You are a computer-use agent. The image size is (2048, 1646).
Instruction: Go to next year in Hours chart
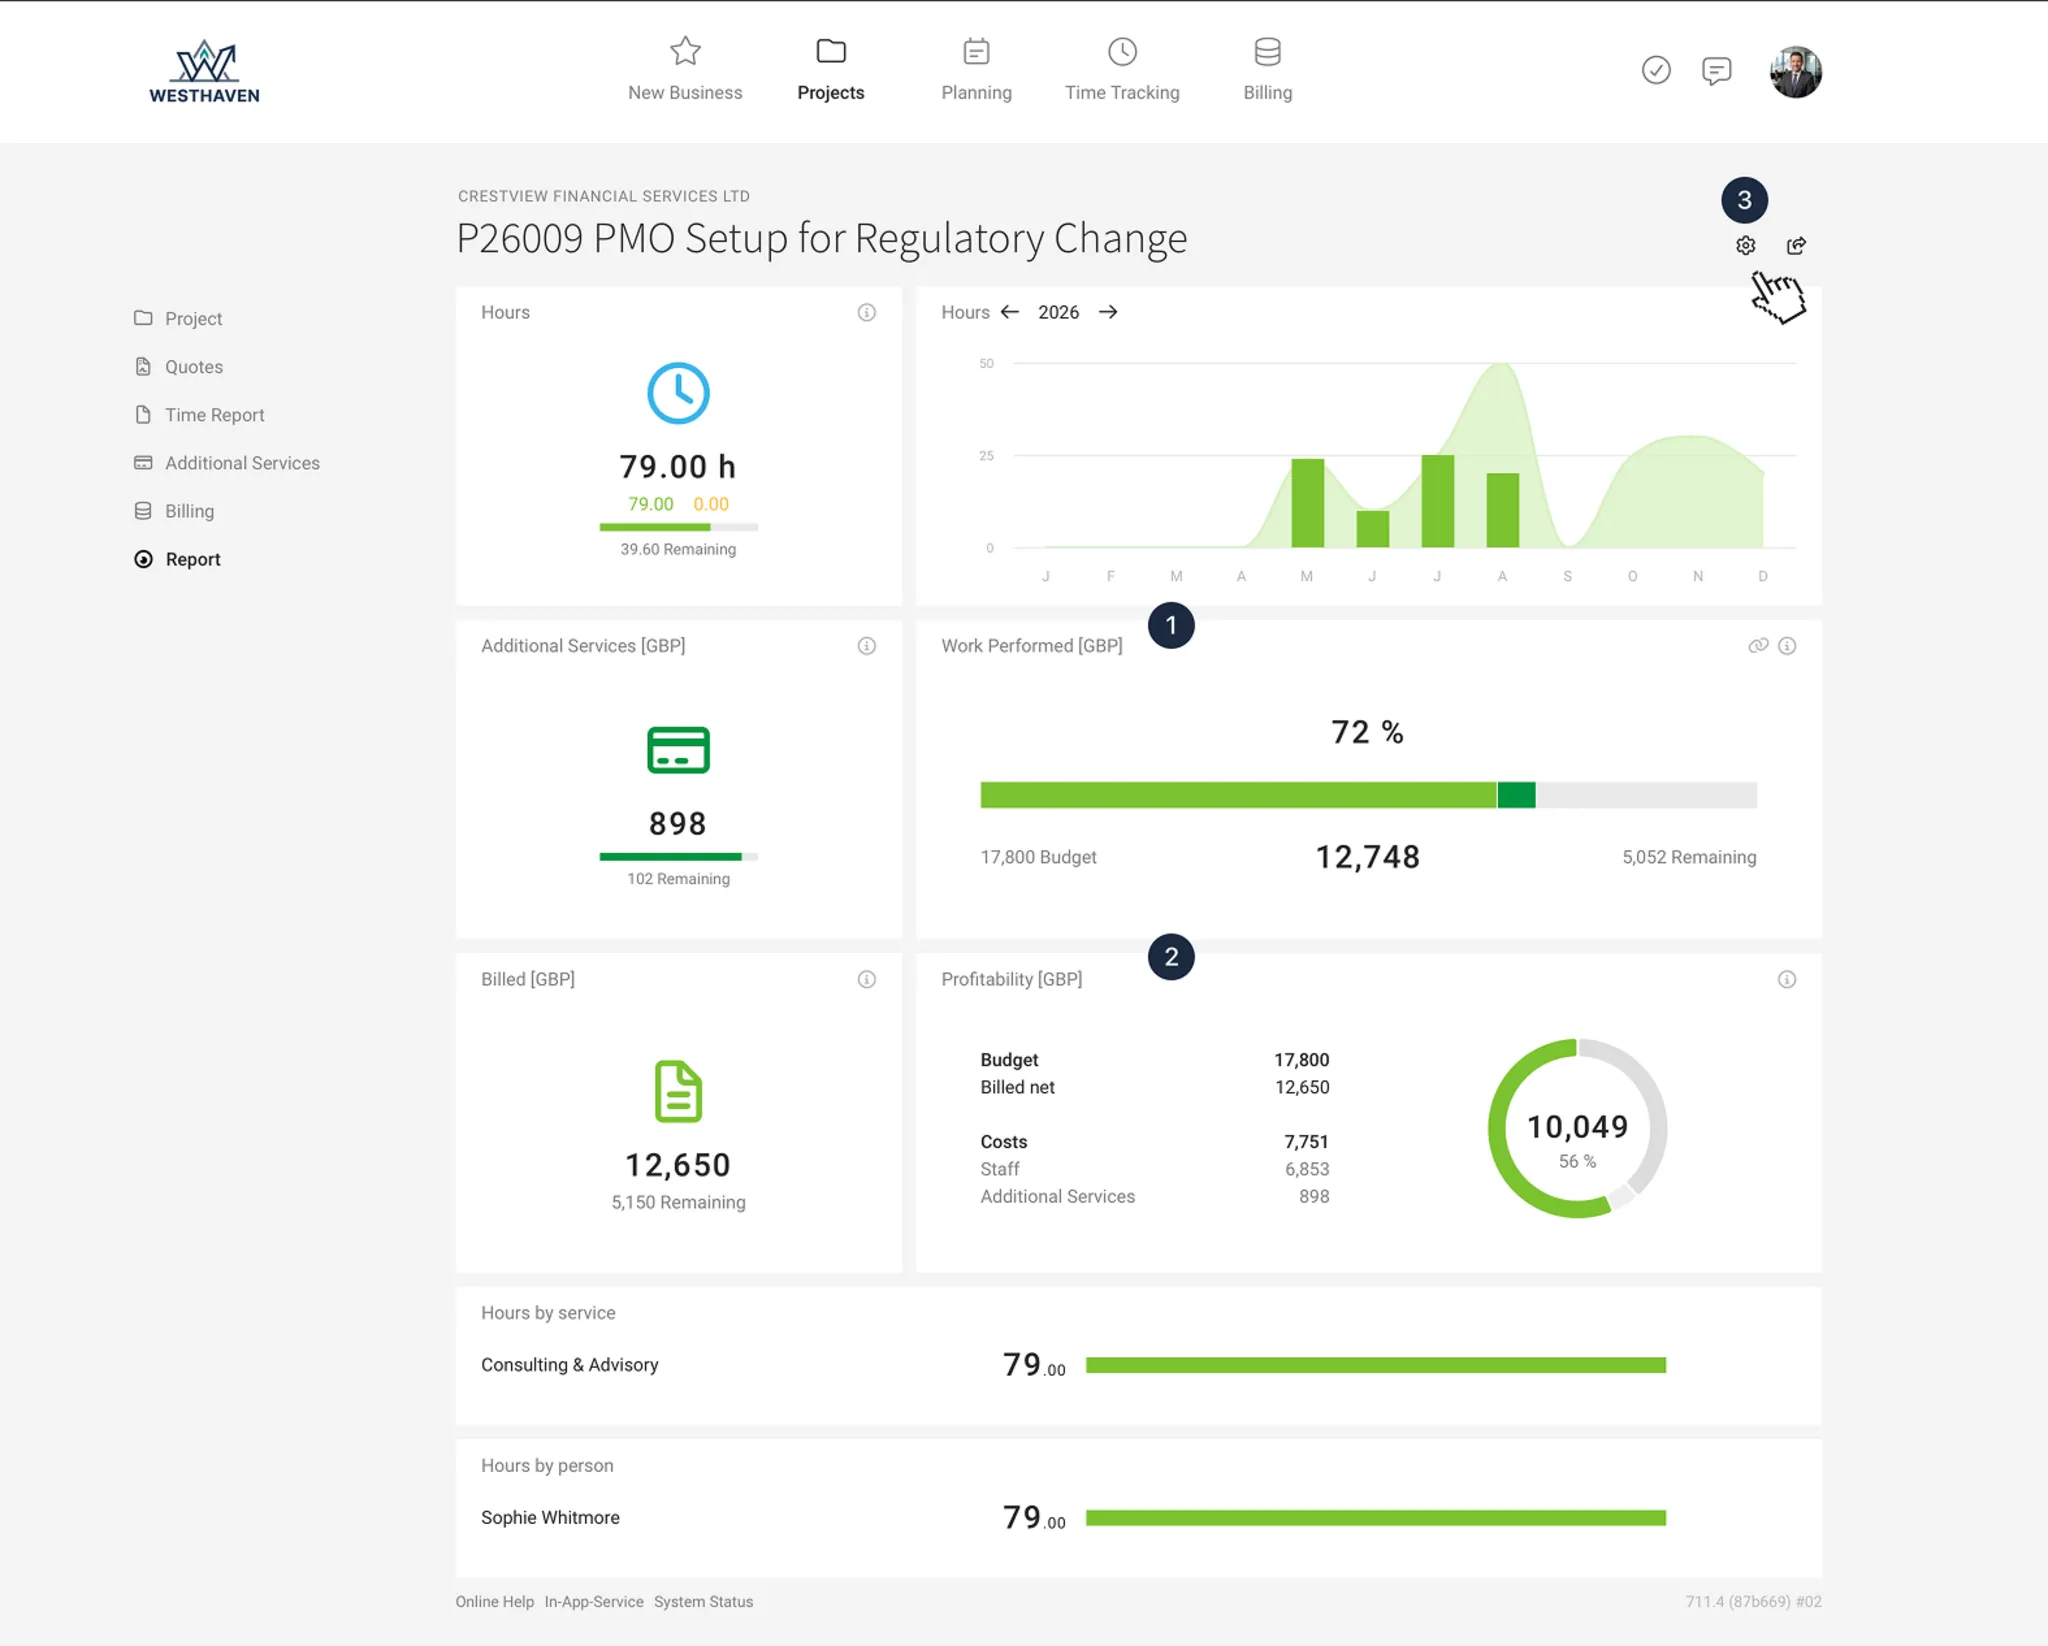[1108, 312]
